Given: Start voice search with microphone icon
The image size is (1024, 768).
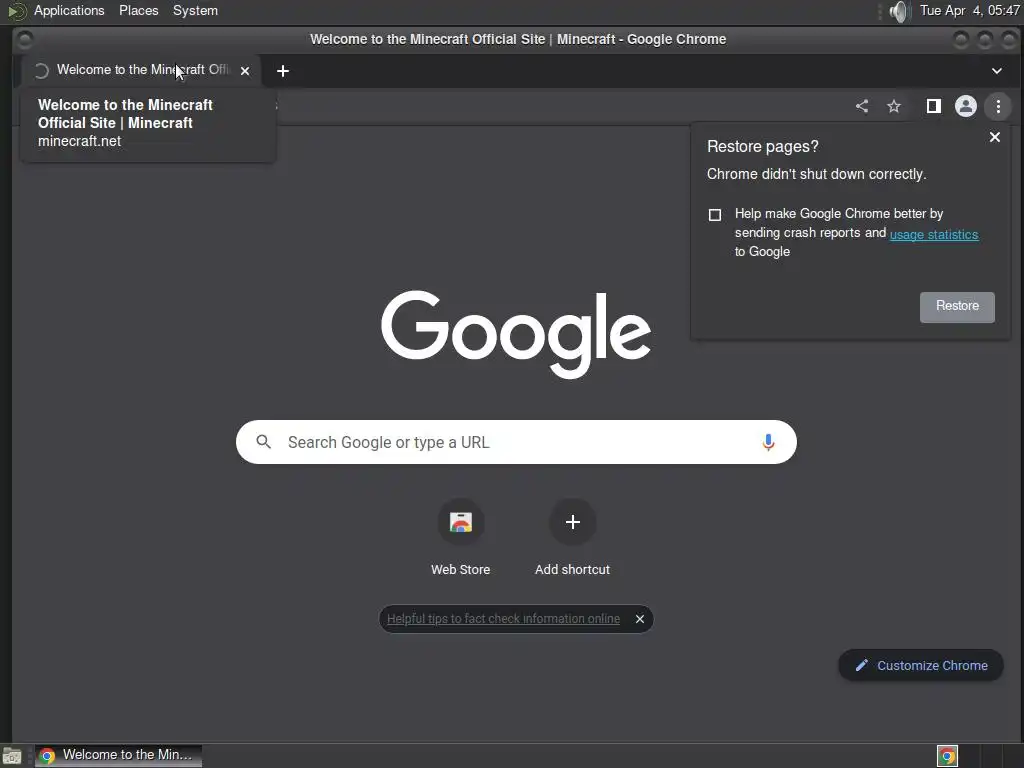Looking at the screenshot, I should 768,442.
